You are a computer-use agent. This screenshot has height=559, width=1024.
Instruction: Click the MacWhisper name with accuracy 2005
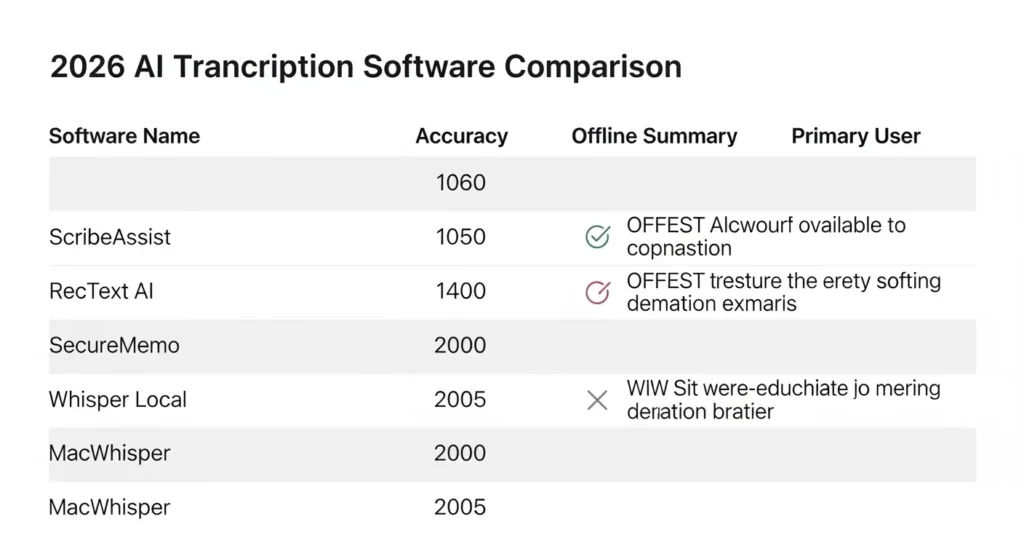tap(110, 507)
